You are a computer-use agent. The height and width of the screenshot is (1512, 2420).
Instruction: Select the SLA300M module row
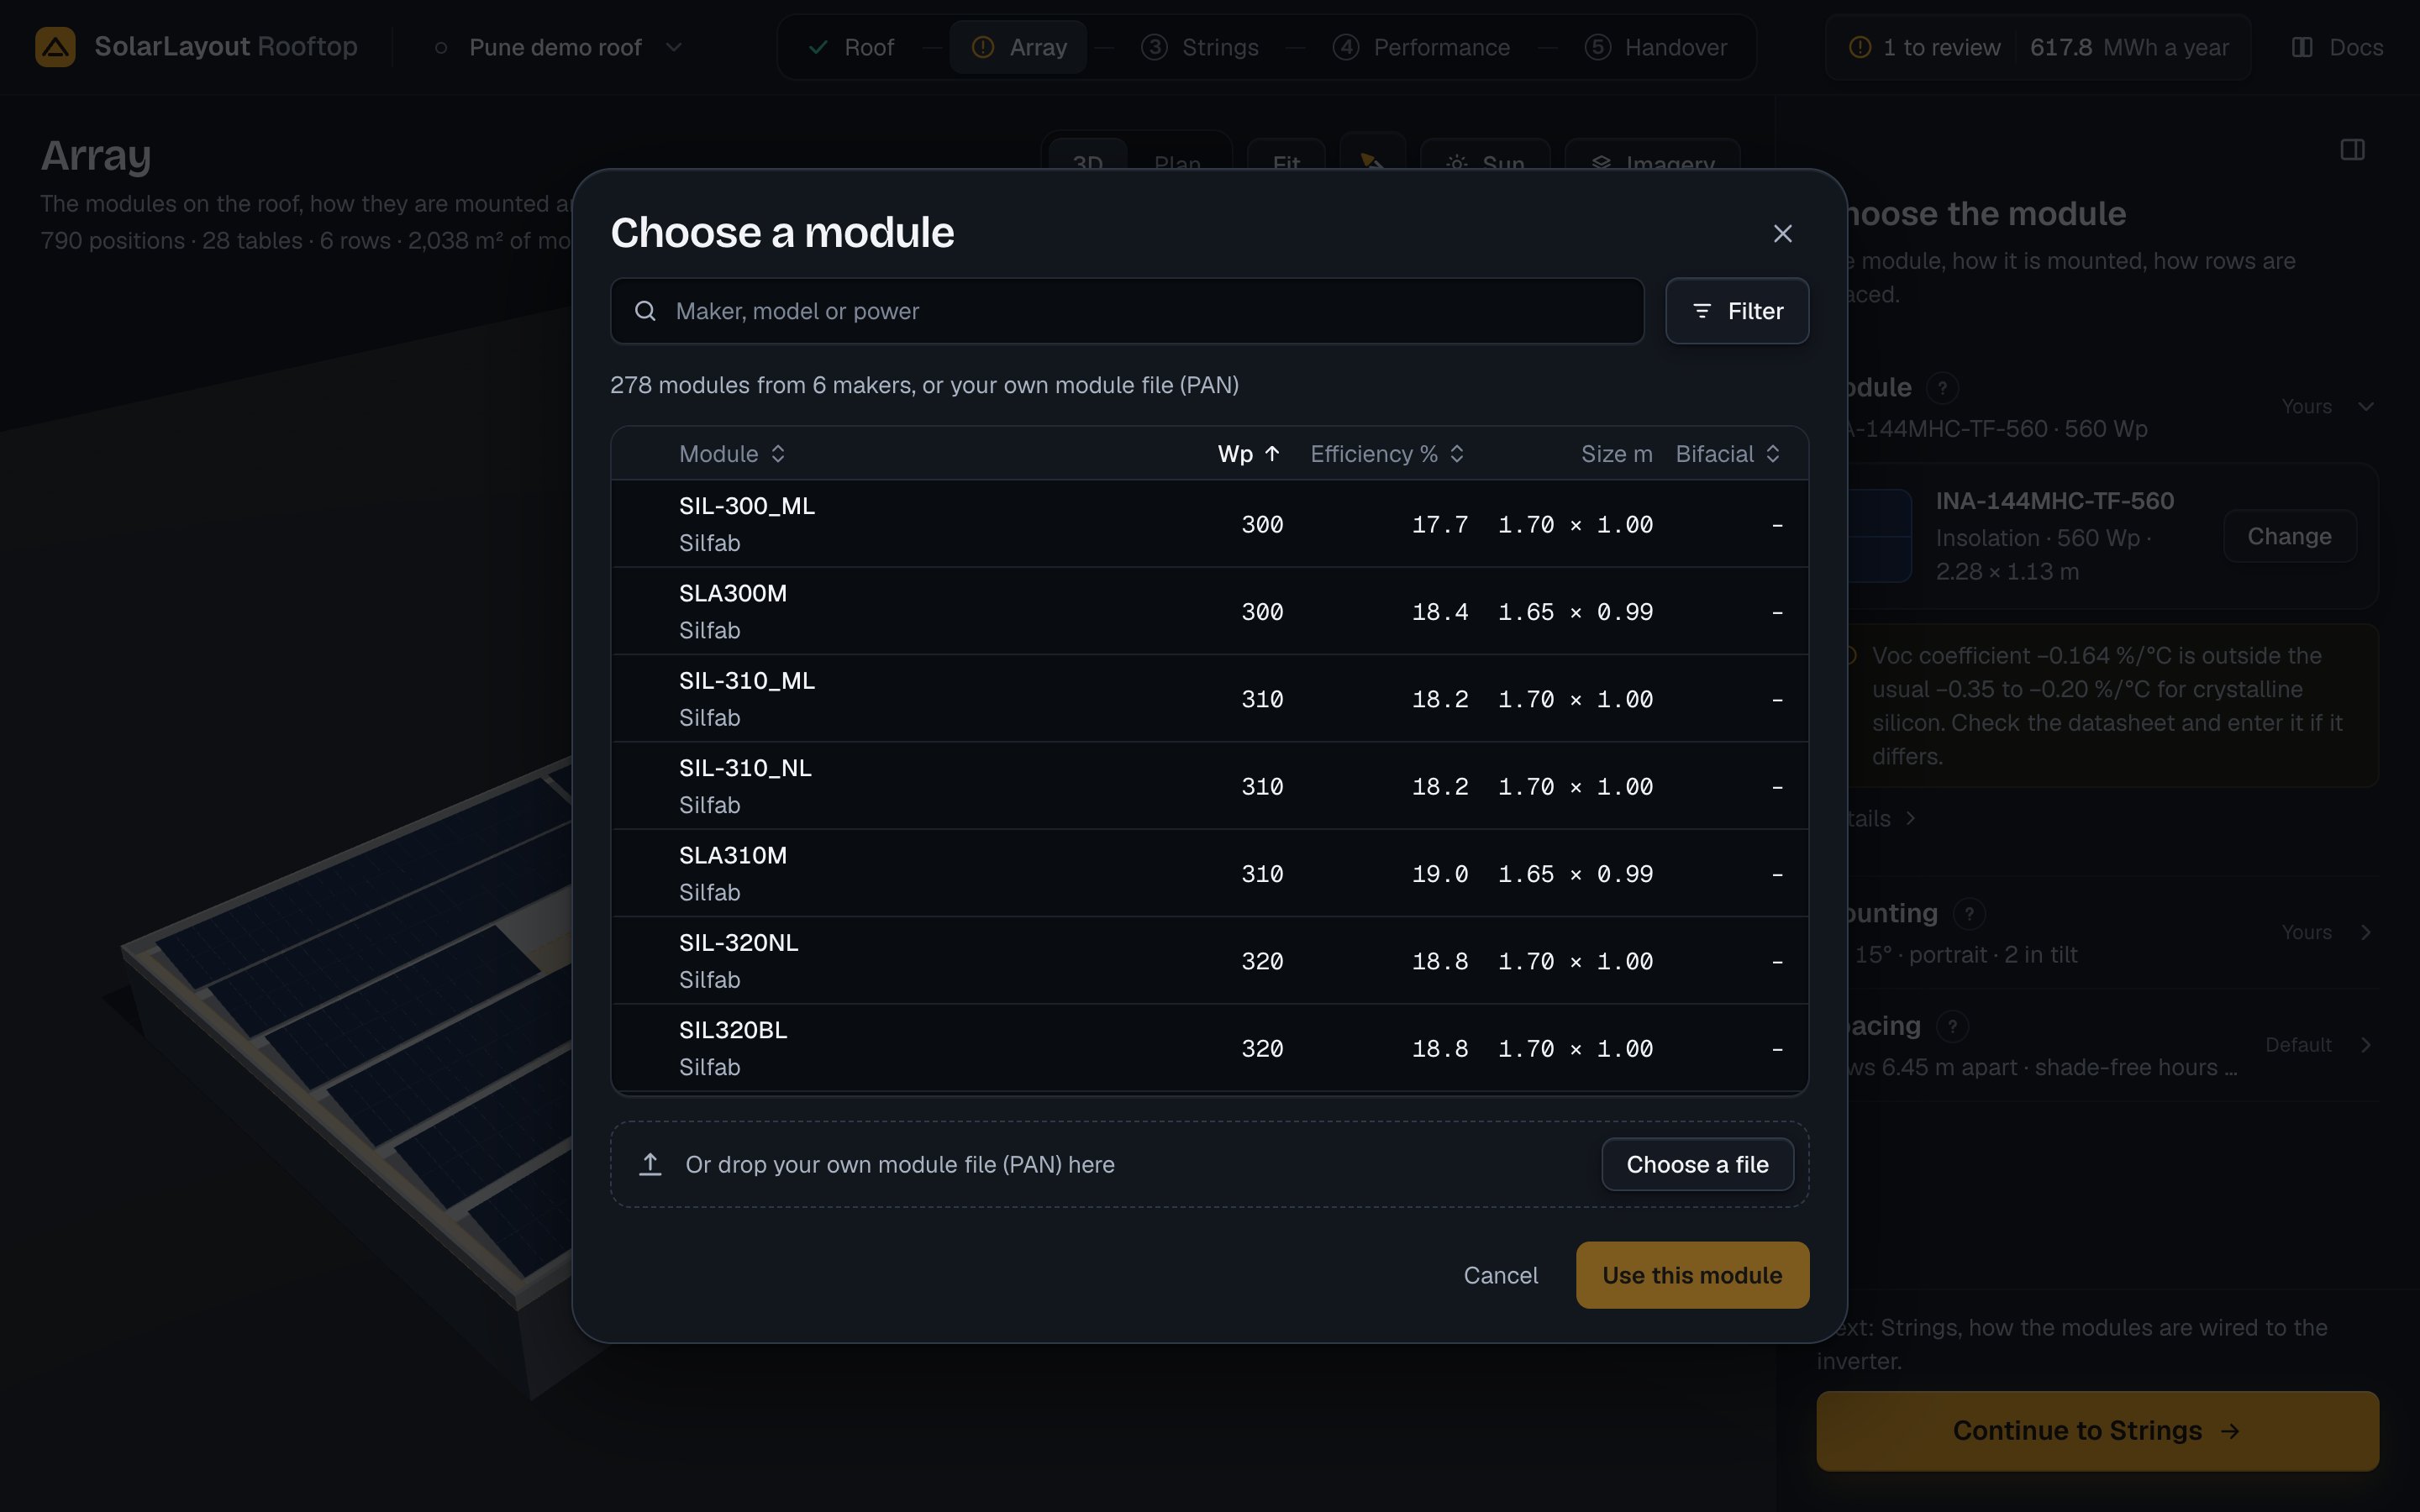pyautogui.click(x=1210, y=611)
